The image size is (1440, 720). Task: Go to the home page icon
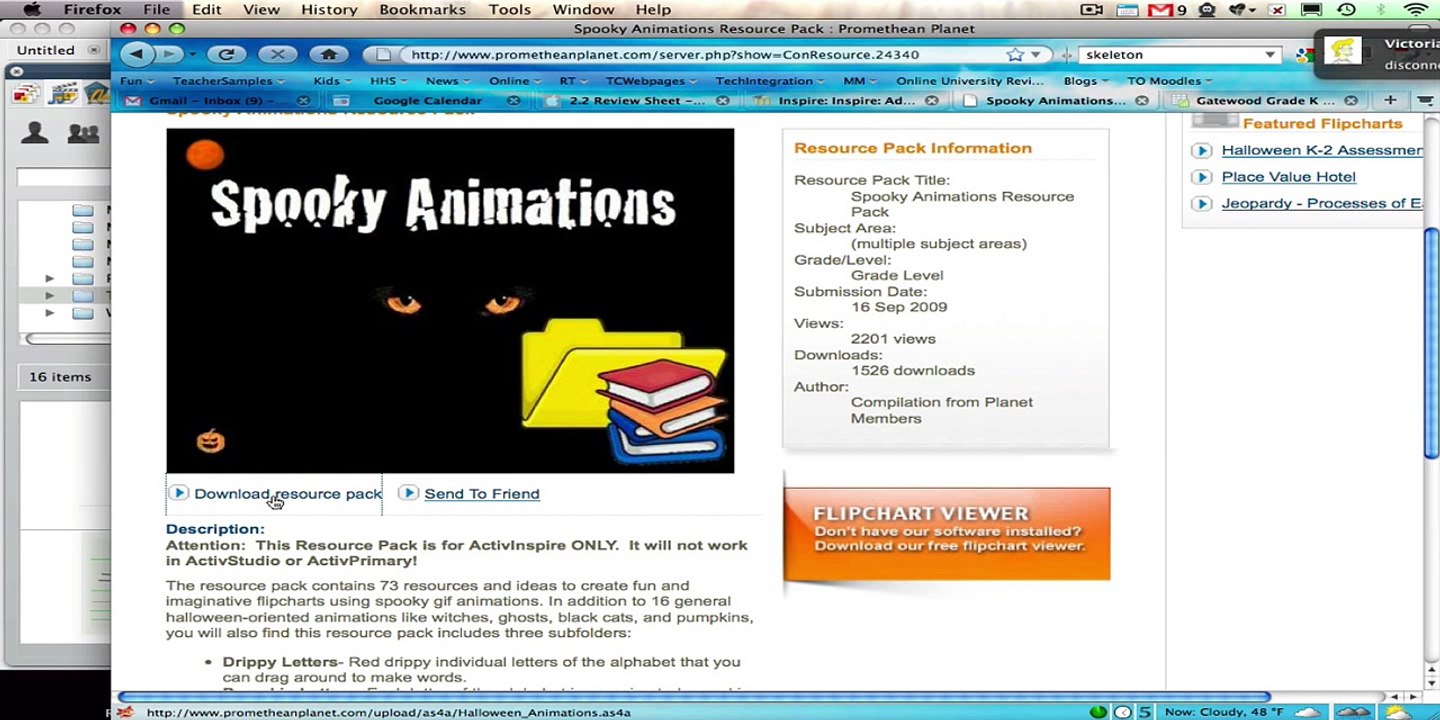pyautogui.click(x=329, y=54)
